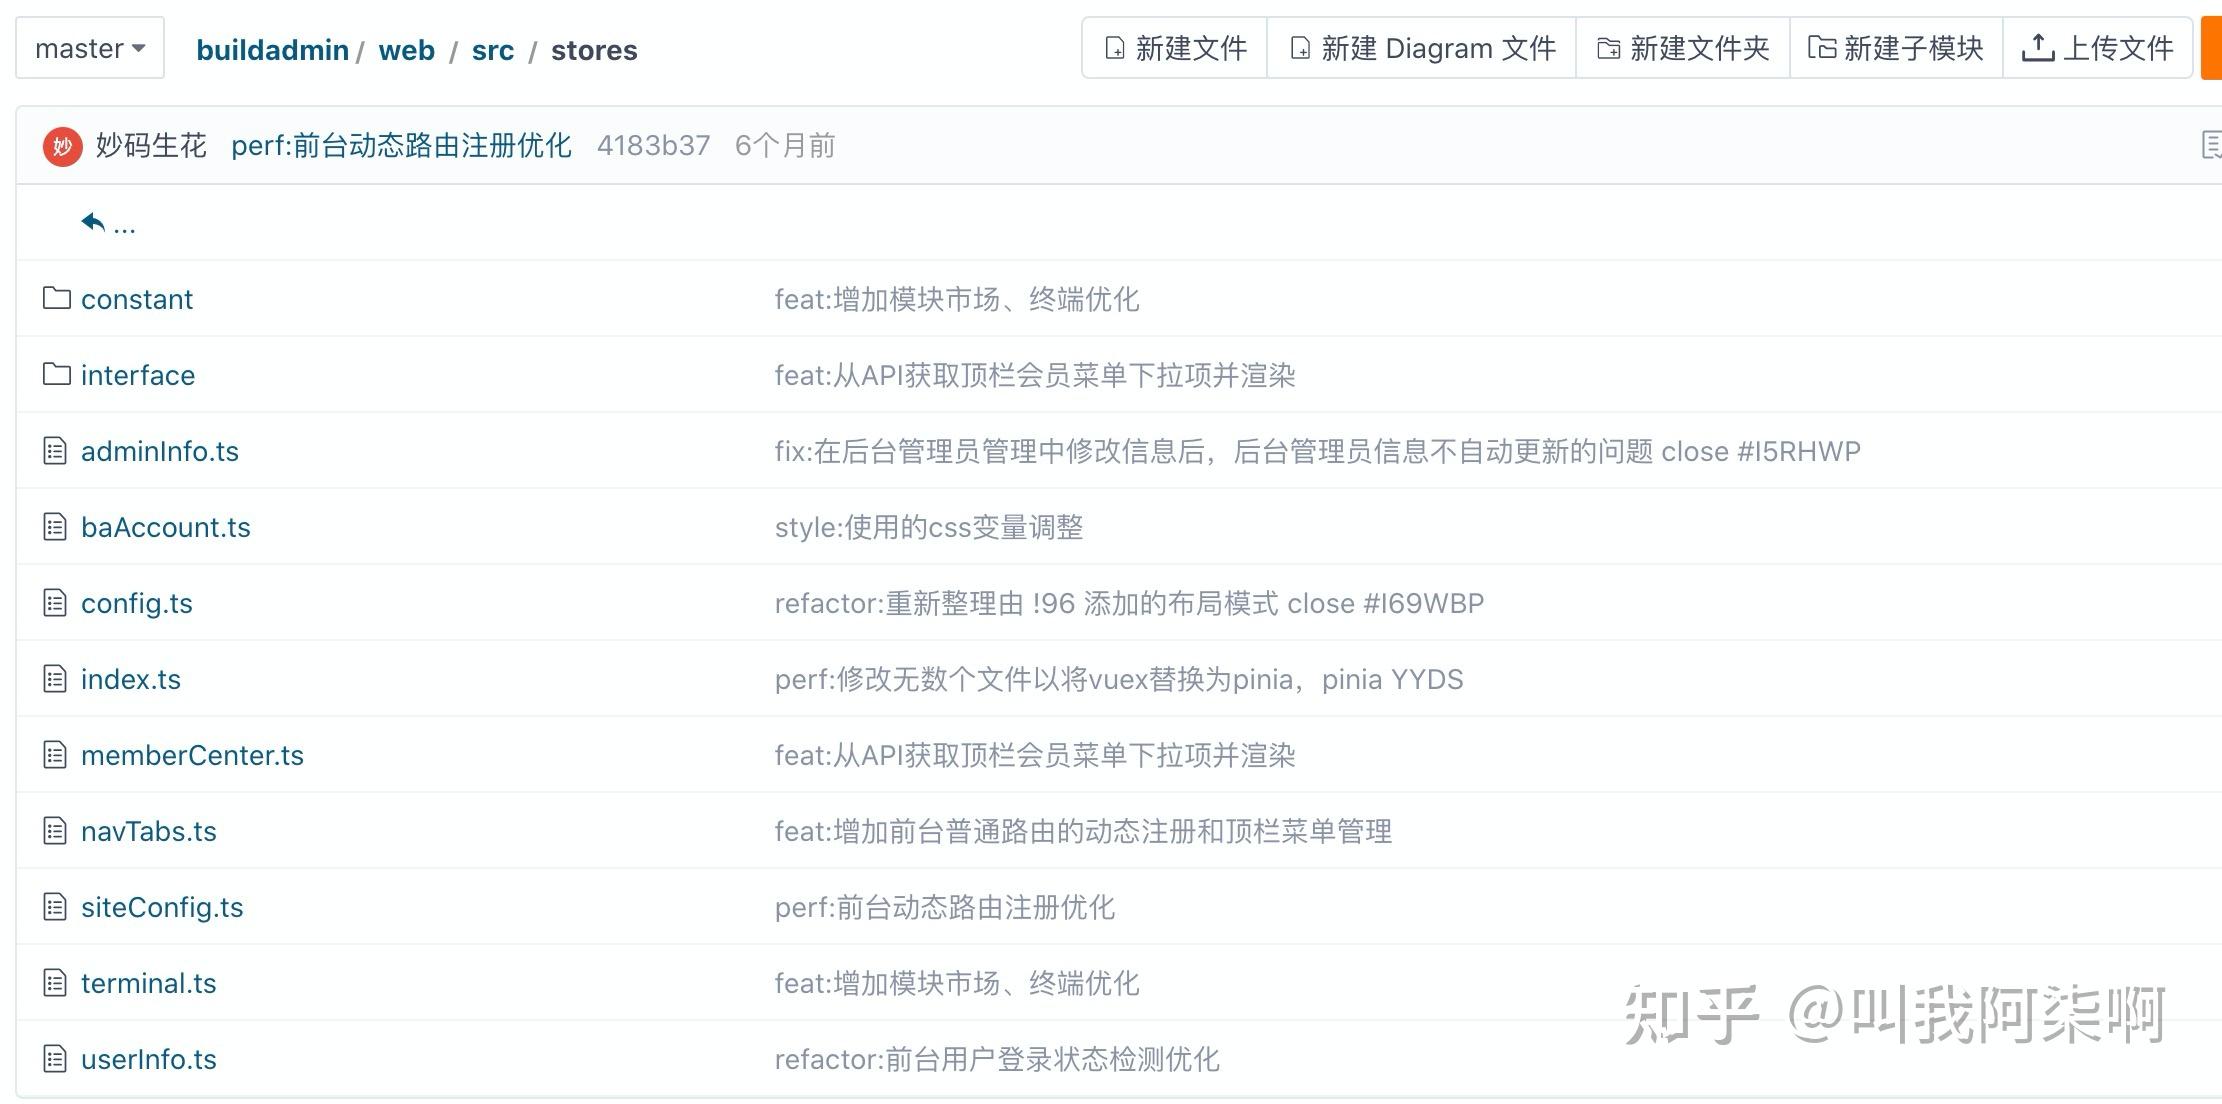Screen dimensions: 2222x1104
Task: Open the memberCenter.ts file
Action: (x=192, y=755)
